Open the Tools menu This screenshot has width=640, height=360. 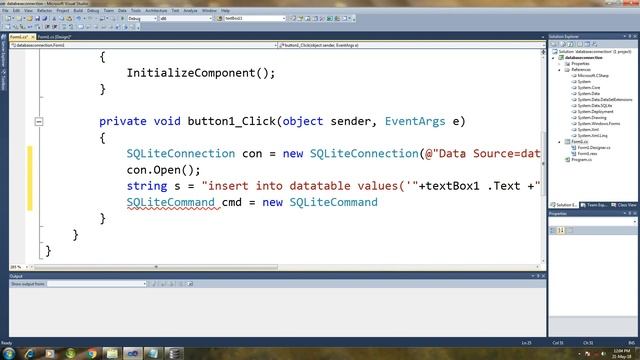[136, 11]
